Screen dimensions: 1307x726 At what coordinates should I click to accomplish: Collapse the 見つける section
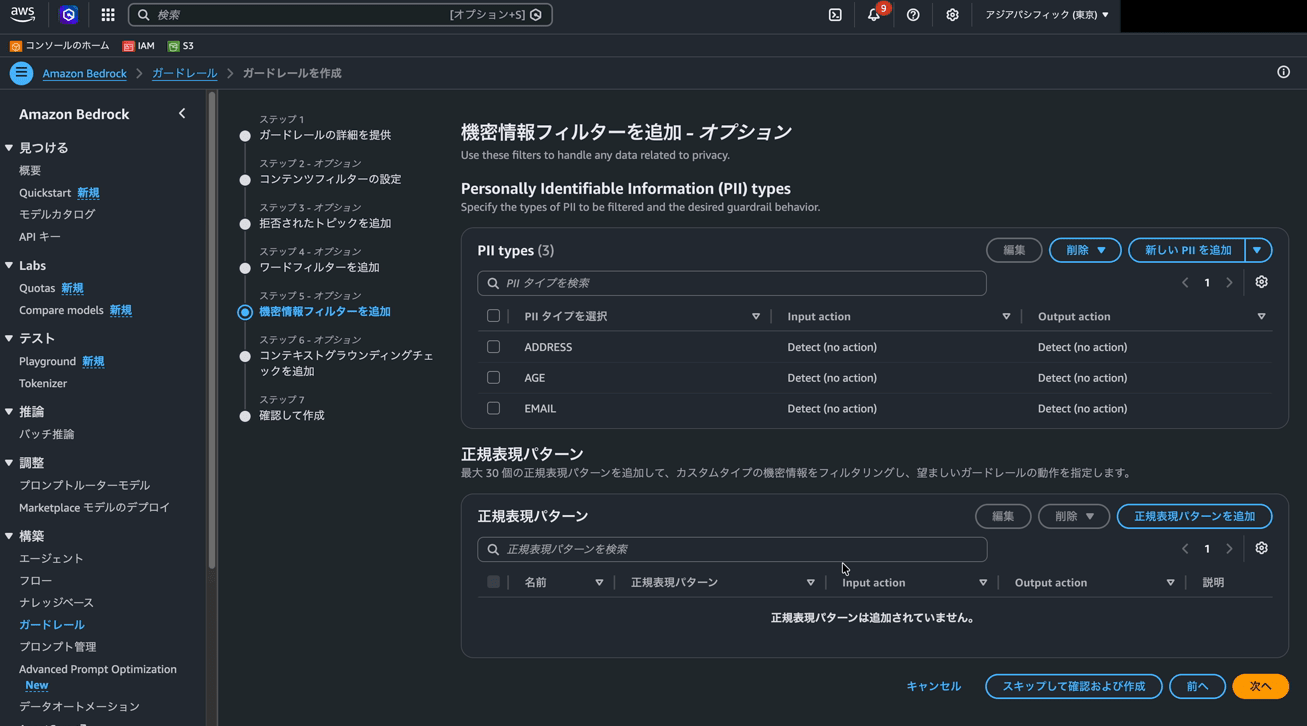point(9,147)
